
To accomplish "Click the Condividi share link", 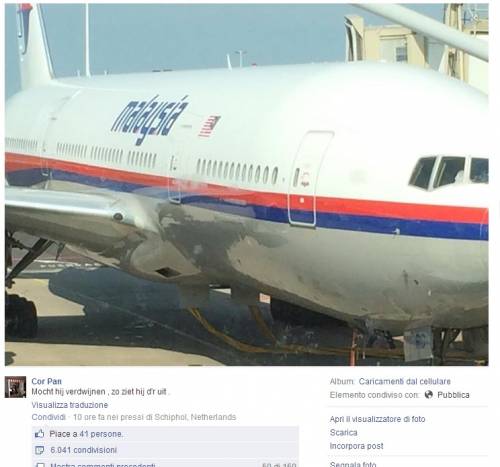I will 49,417.
